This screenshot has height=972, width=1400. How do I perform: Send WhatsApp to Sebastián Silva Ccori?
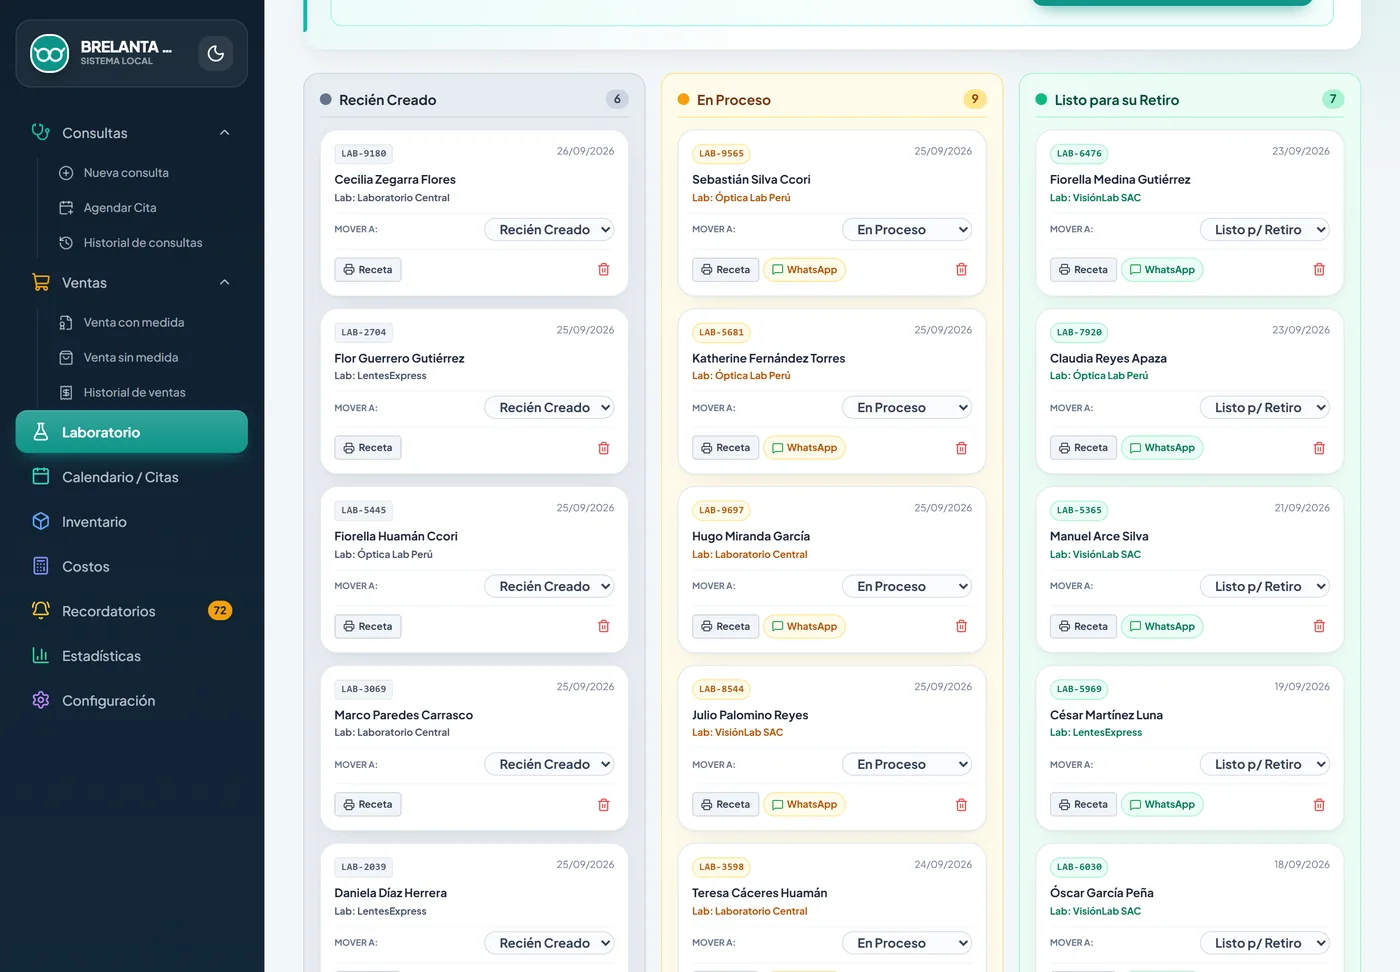pyautogui.click(x=804, y=270)
